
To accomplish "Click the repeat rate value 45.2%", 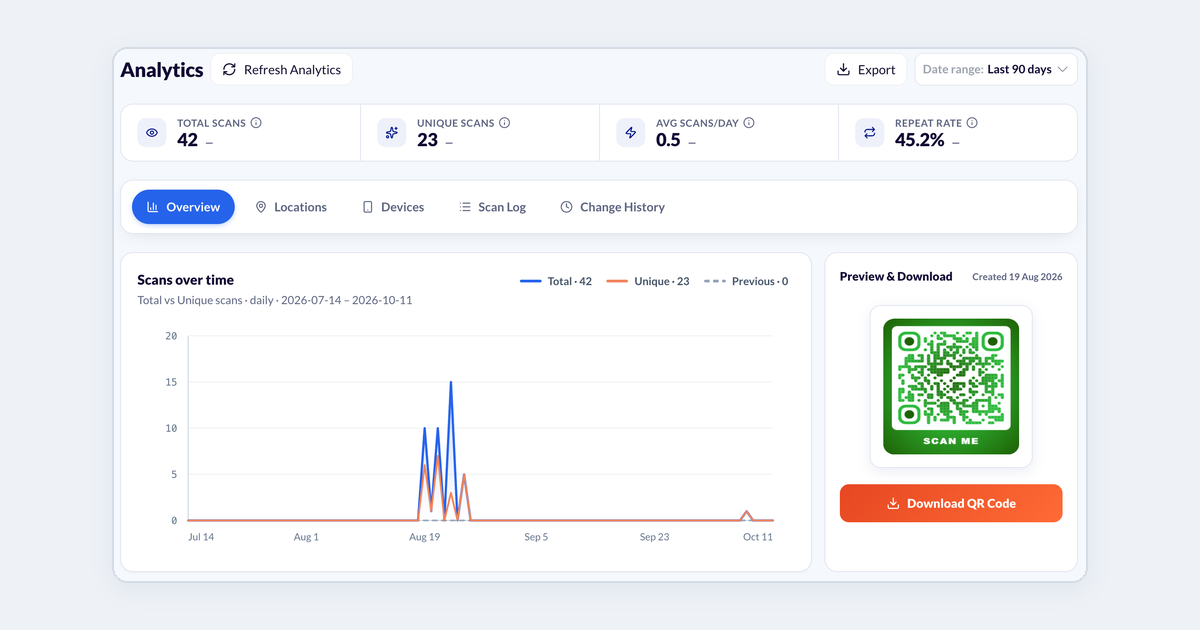I will tap(920, 140).
